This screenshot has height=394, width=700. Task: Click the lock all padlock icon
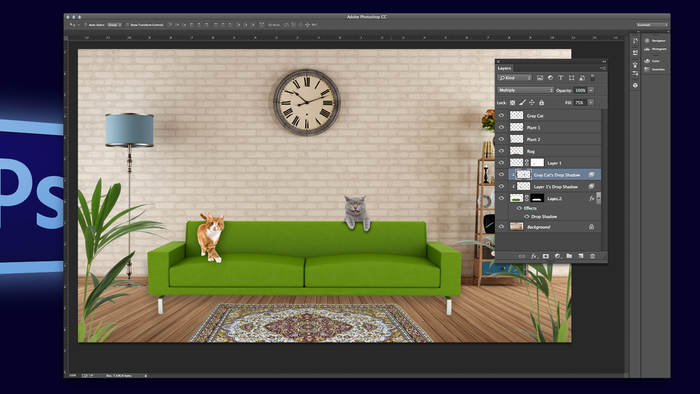(542, 103)
